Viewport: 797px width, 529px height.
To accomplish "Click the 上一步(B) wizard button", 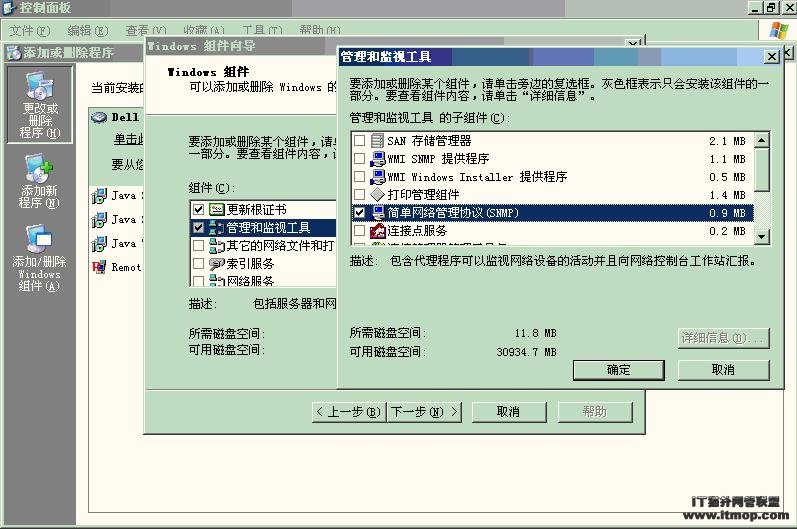I will coord(349,412).
